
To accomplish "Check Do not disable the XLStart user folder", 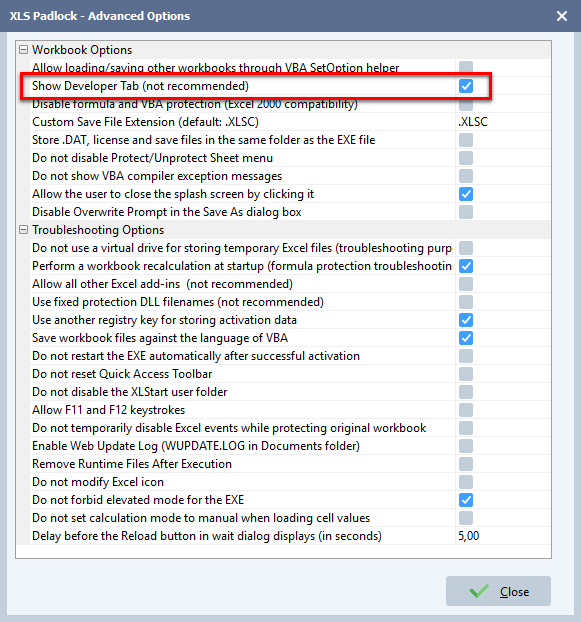I will [466, 392].
